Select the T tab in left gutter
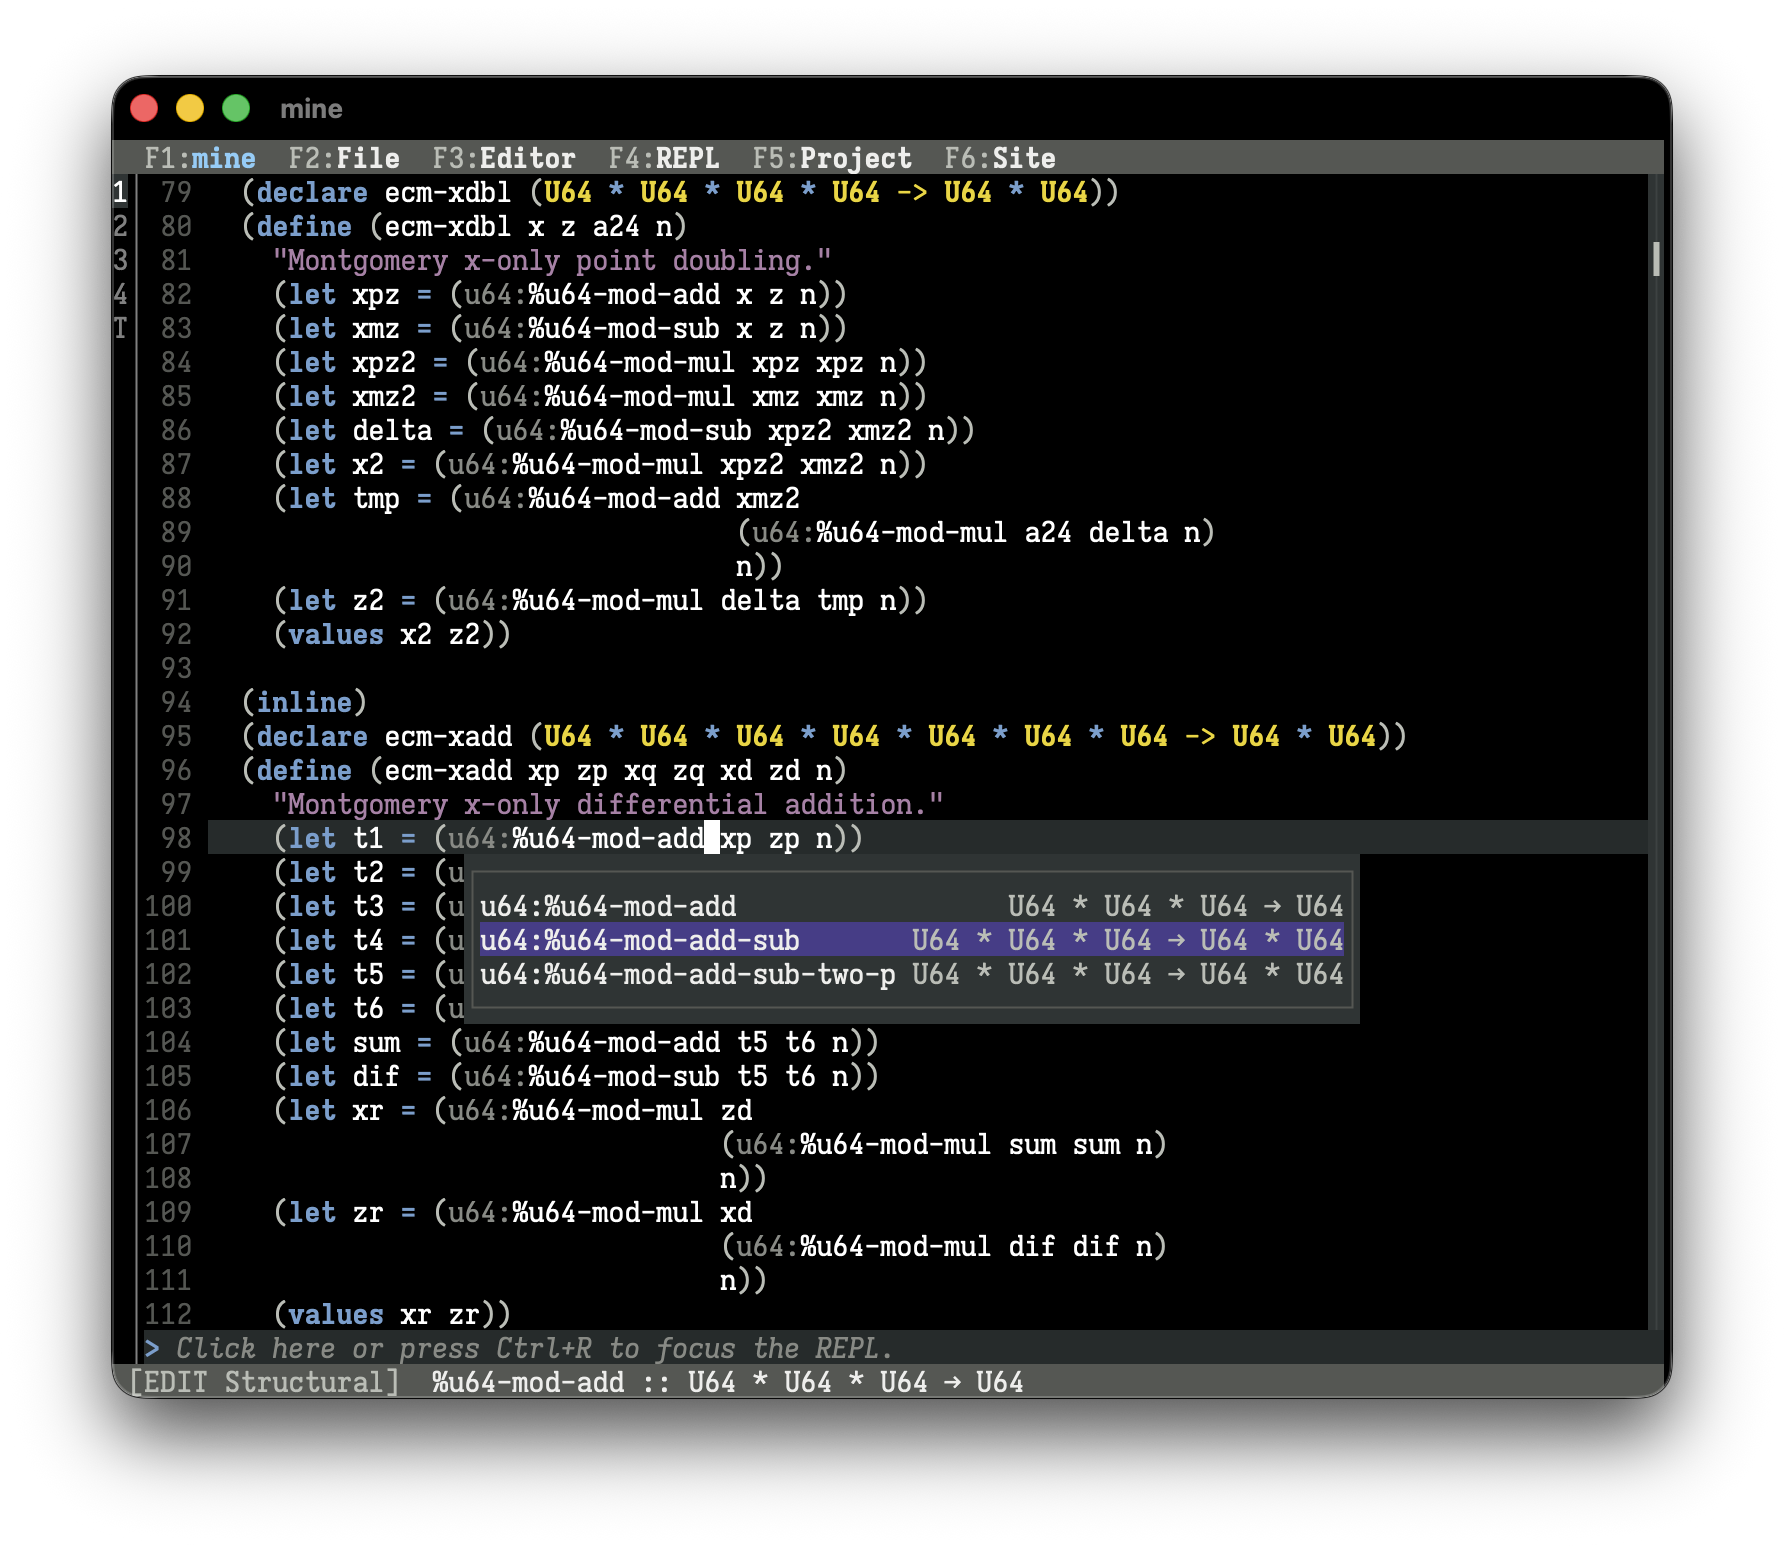The image size is (1784, 1546). (x=120, y=328)
